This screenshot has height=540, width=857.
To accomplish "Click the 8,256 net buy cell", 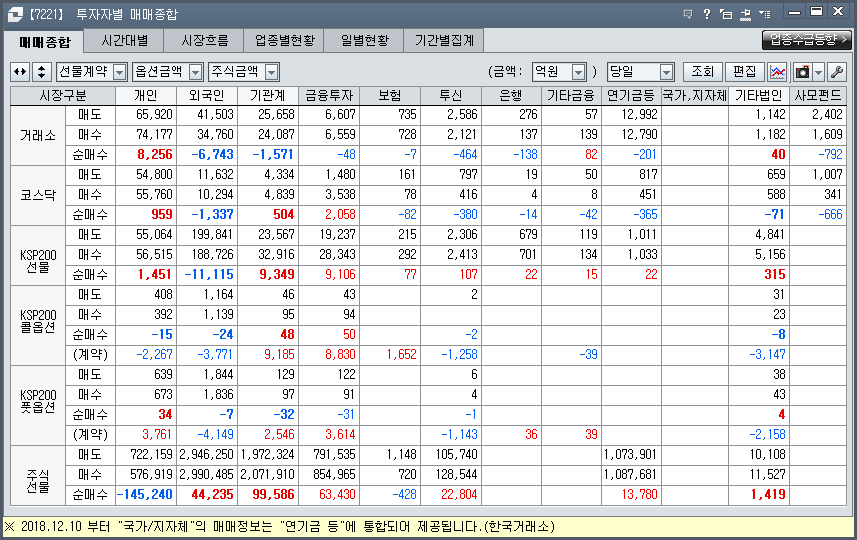I will 146,155.
